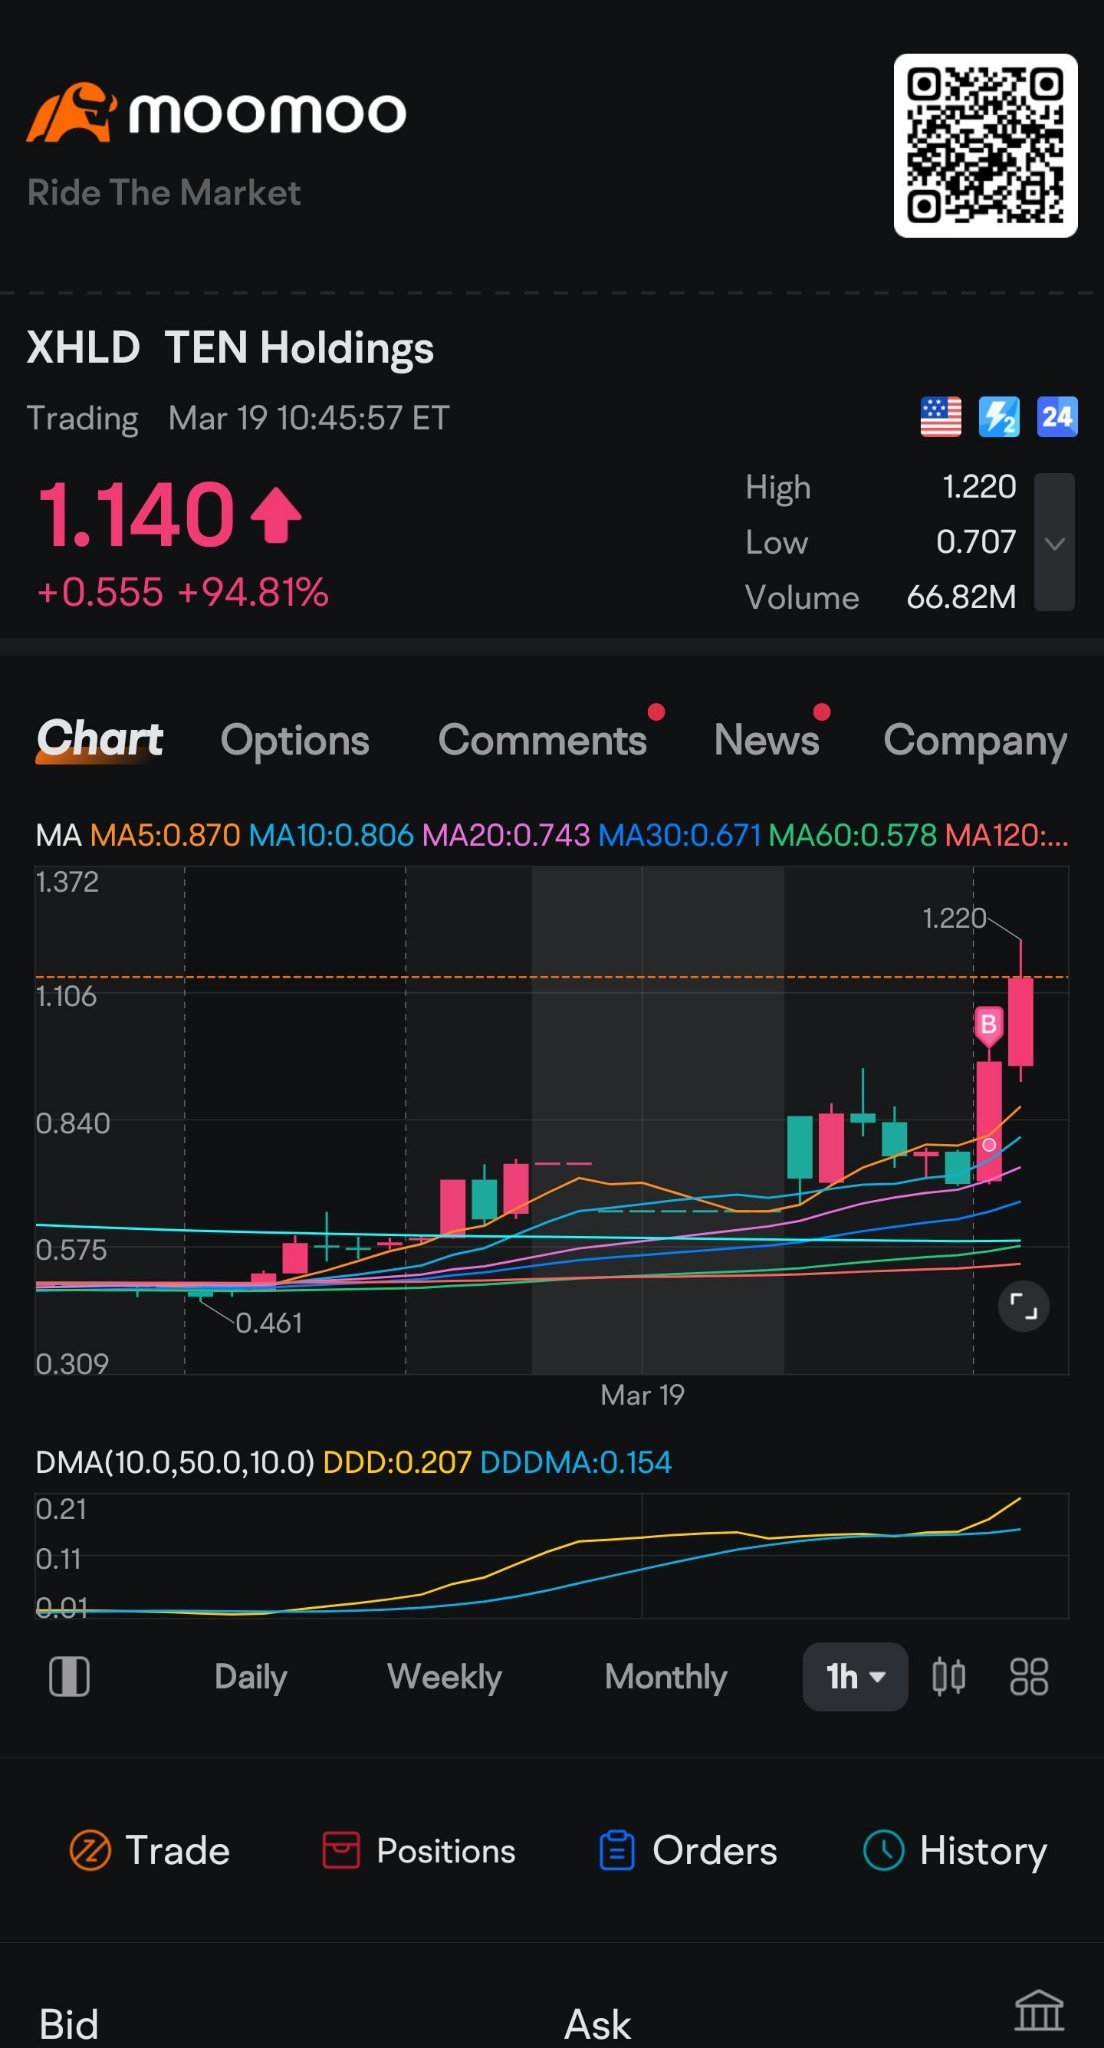Expand the chart to fullscreen
The width and height of the screenshot is (1104, 2048).
pos(1023,1306)
